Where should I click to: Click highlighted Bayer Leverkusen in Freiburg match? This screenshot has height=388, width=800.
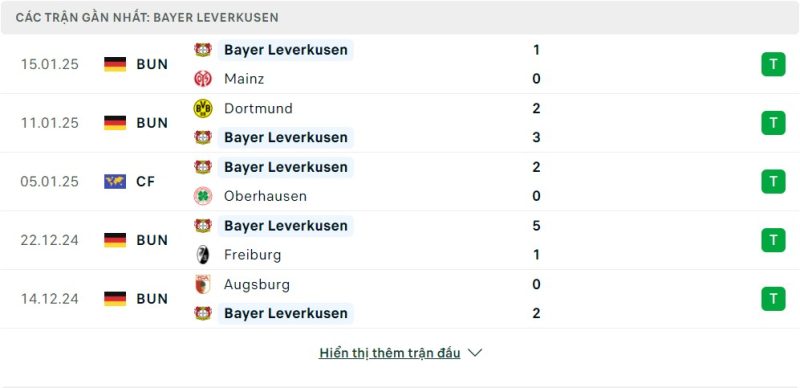tap(286, 226)
